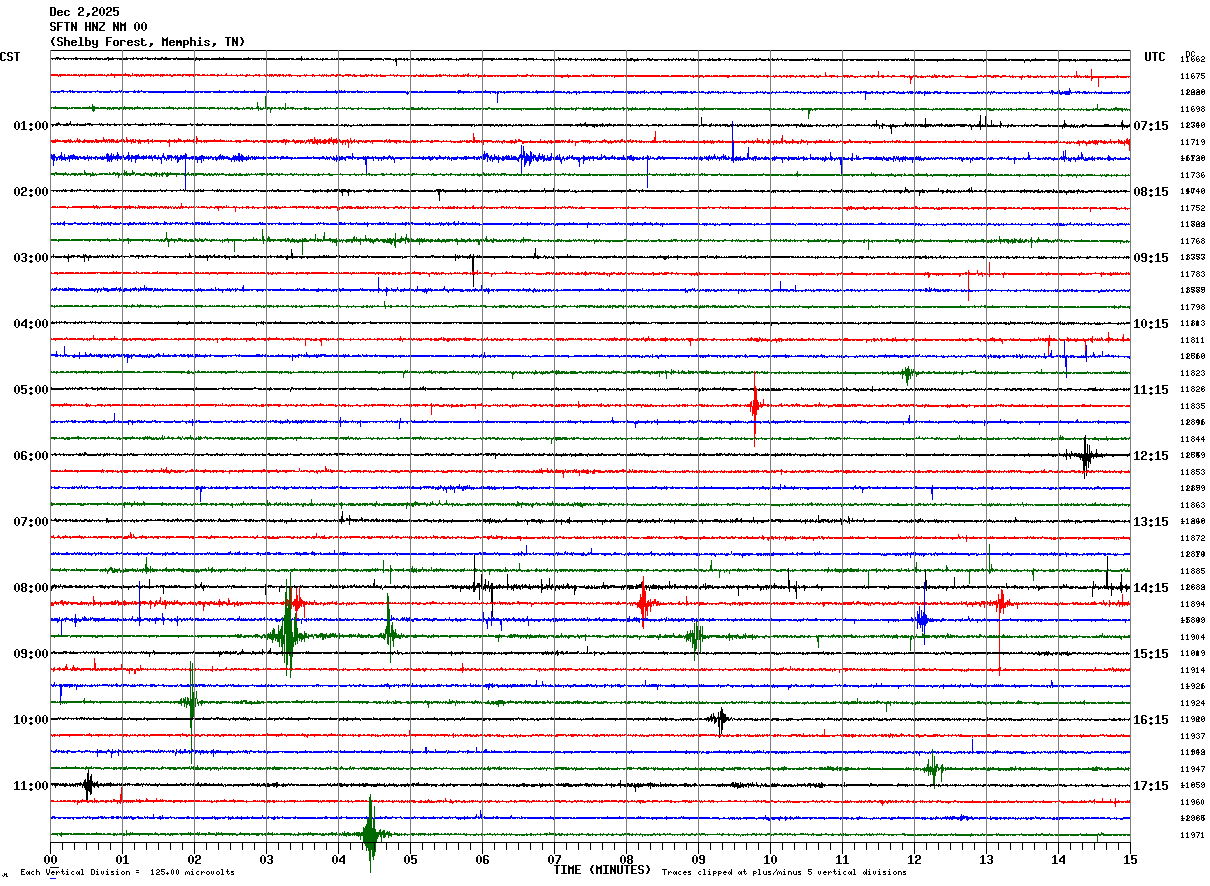
Task: Click DC offset value 11971
Action: coord(1192,835)
